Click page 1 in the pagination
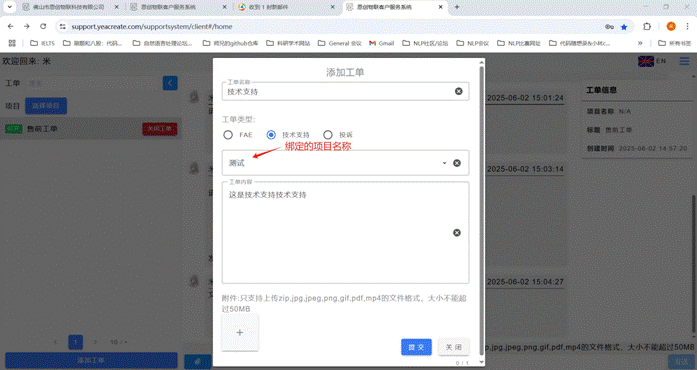This screenshot has height=370, width=697. pos(76,342)
